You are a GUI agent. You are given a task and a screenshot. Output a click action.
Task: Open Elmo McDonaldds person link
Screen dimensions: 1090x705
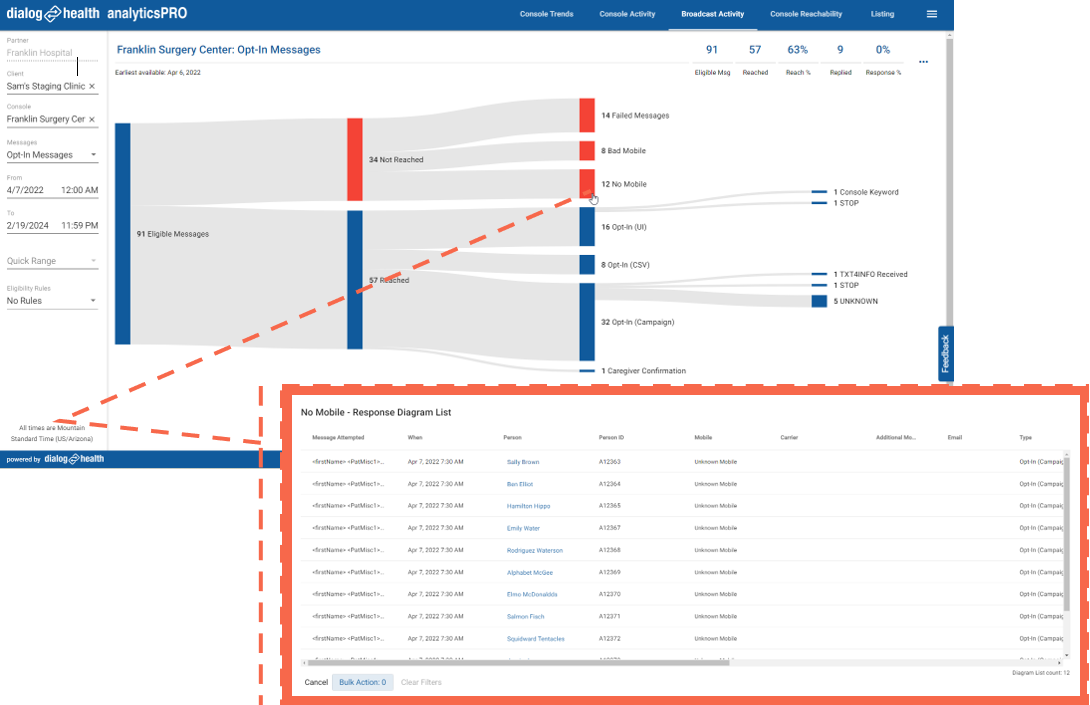click(532, 594)
